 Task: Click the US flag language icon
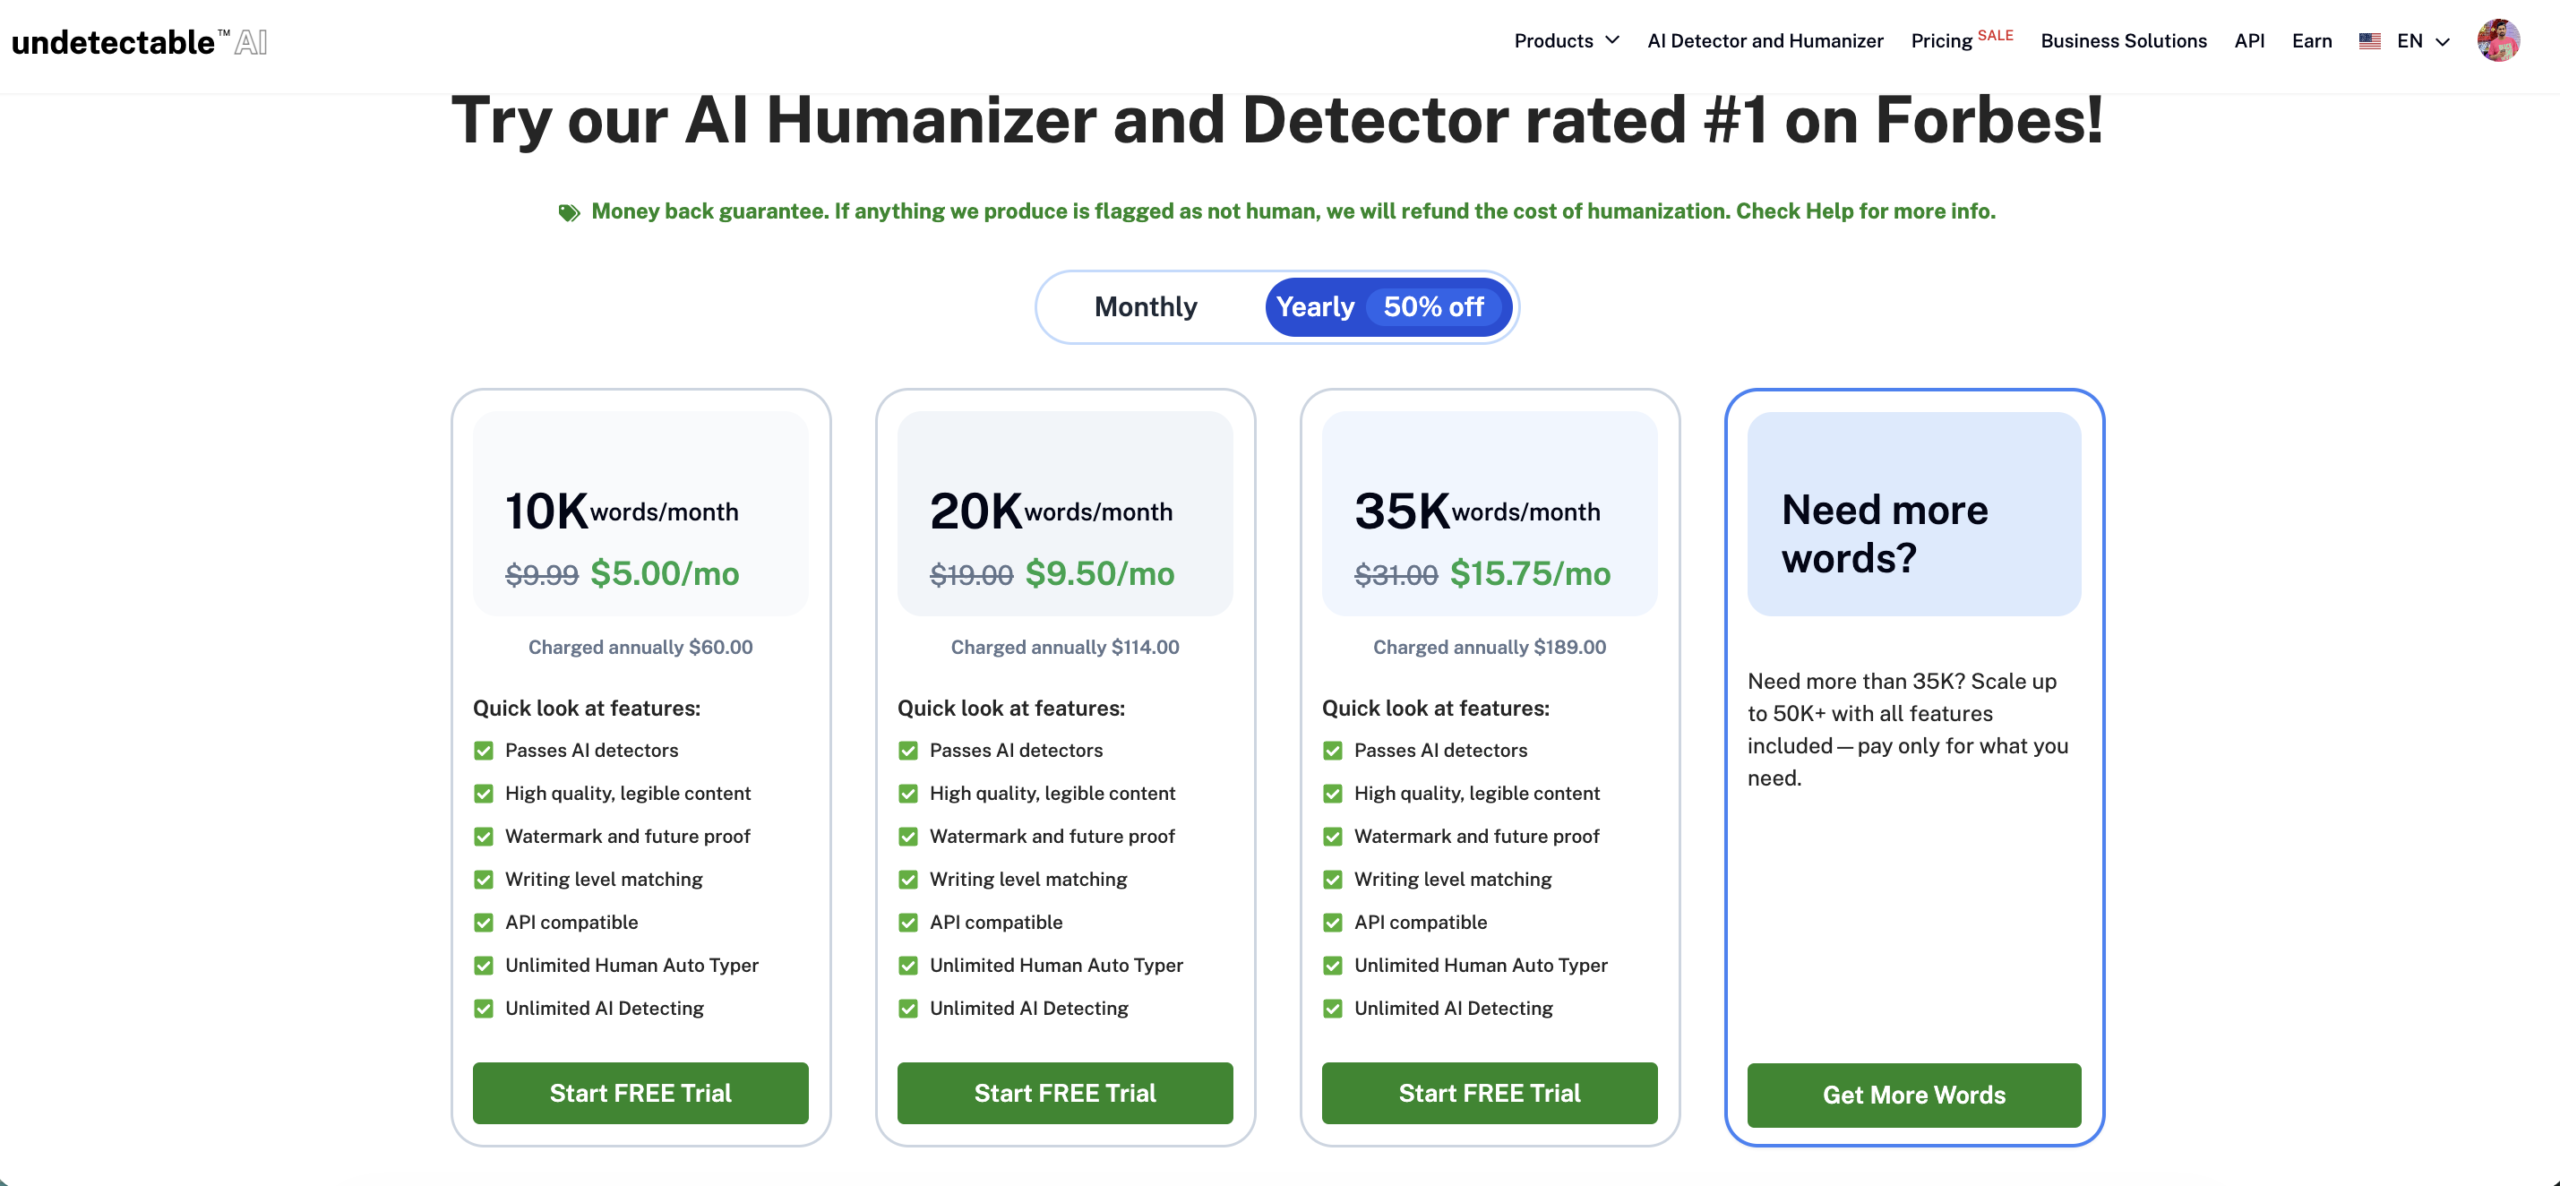pyautogui.click(x=2370, y=41)
